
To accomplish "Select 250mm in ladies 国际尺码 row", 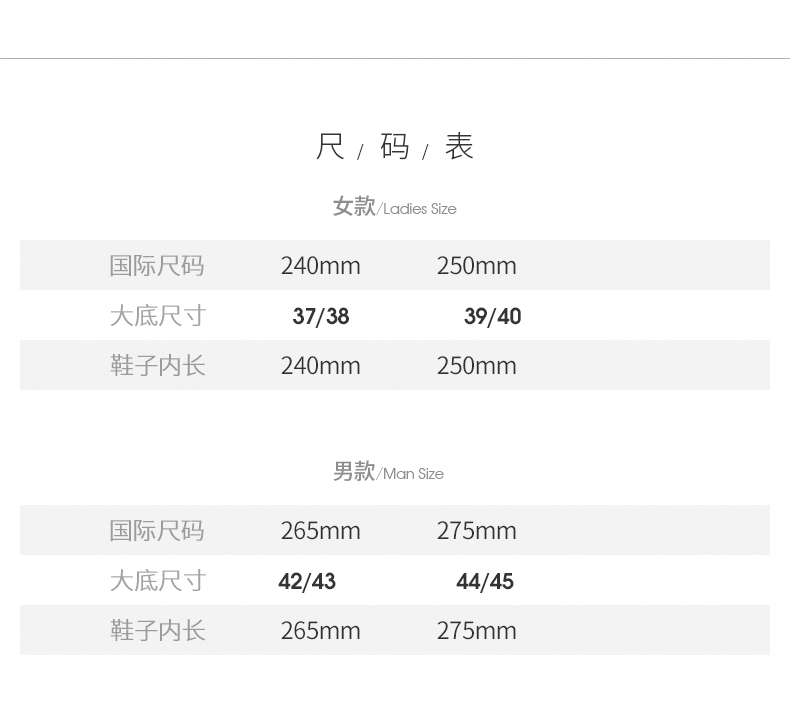I will pyautogui.click(x=476, y=266).
